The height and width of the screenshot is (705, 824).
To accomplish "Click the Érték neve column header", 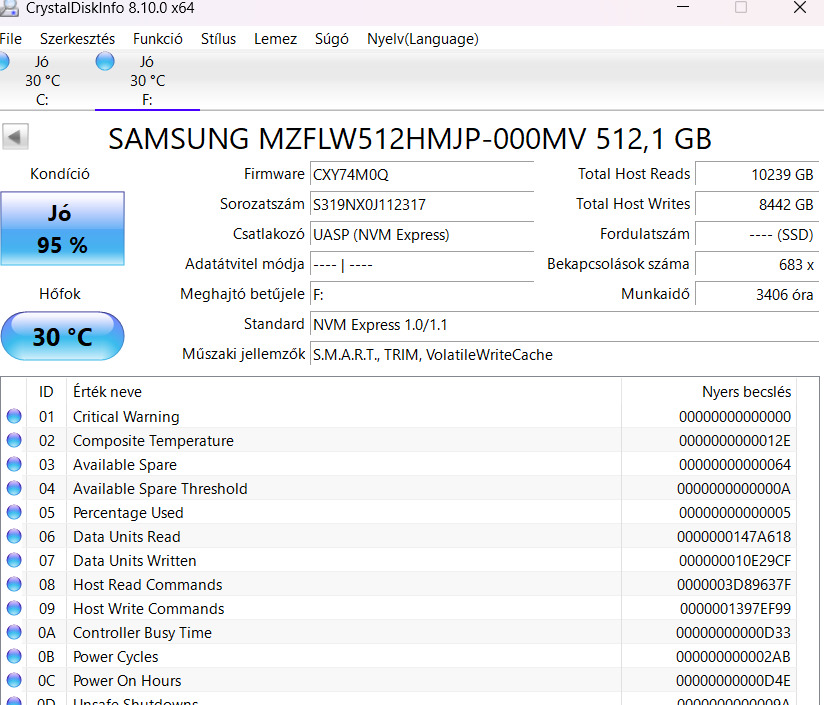I will coord(344,392).
